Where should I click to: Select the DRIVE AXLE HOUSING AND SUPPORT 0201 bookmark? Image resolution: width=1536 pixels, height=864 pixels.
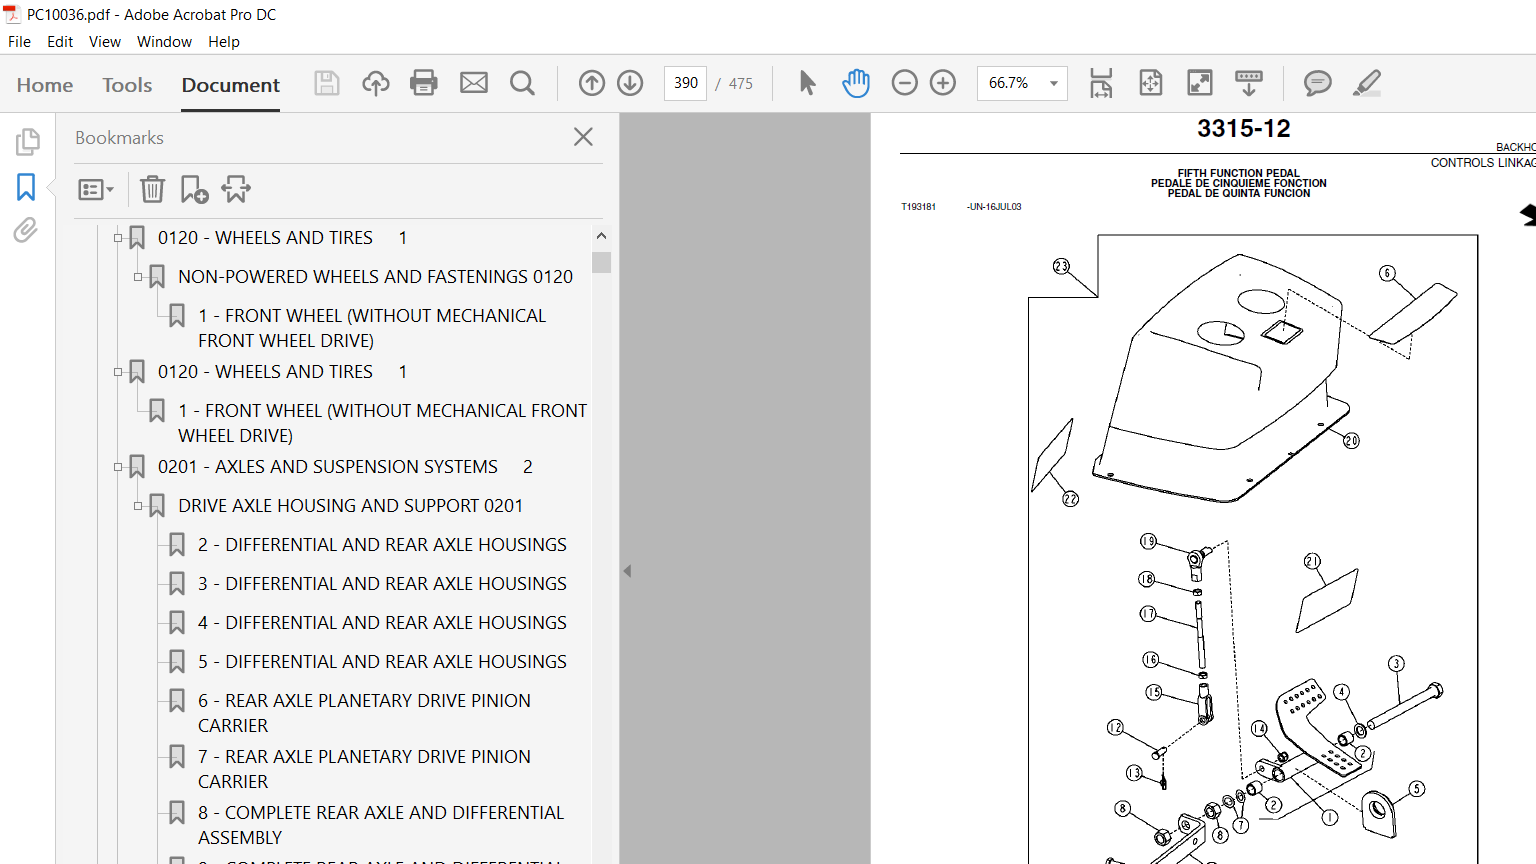(350, 506)
